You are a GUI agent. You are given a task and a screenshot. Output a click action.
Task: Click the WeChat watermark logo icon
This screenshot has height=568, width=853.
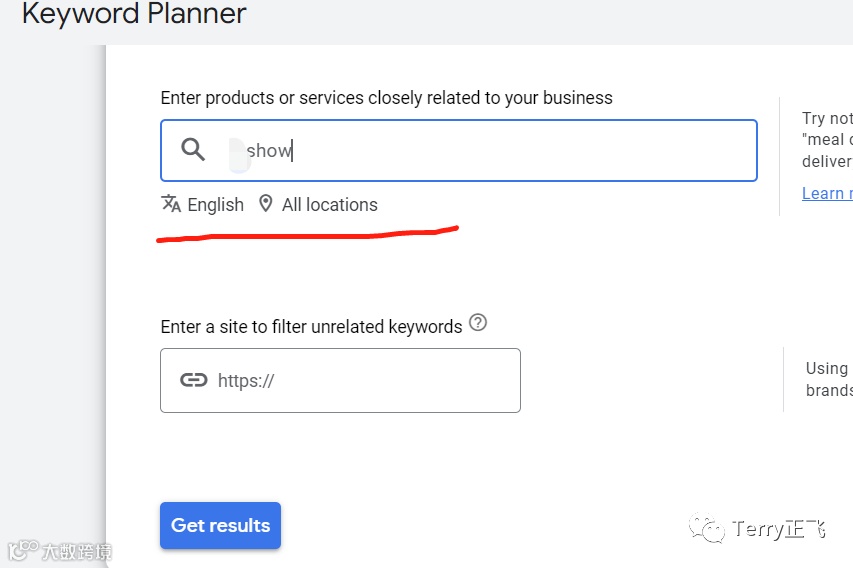click(x=712, y=529)
